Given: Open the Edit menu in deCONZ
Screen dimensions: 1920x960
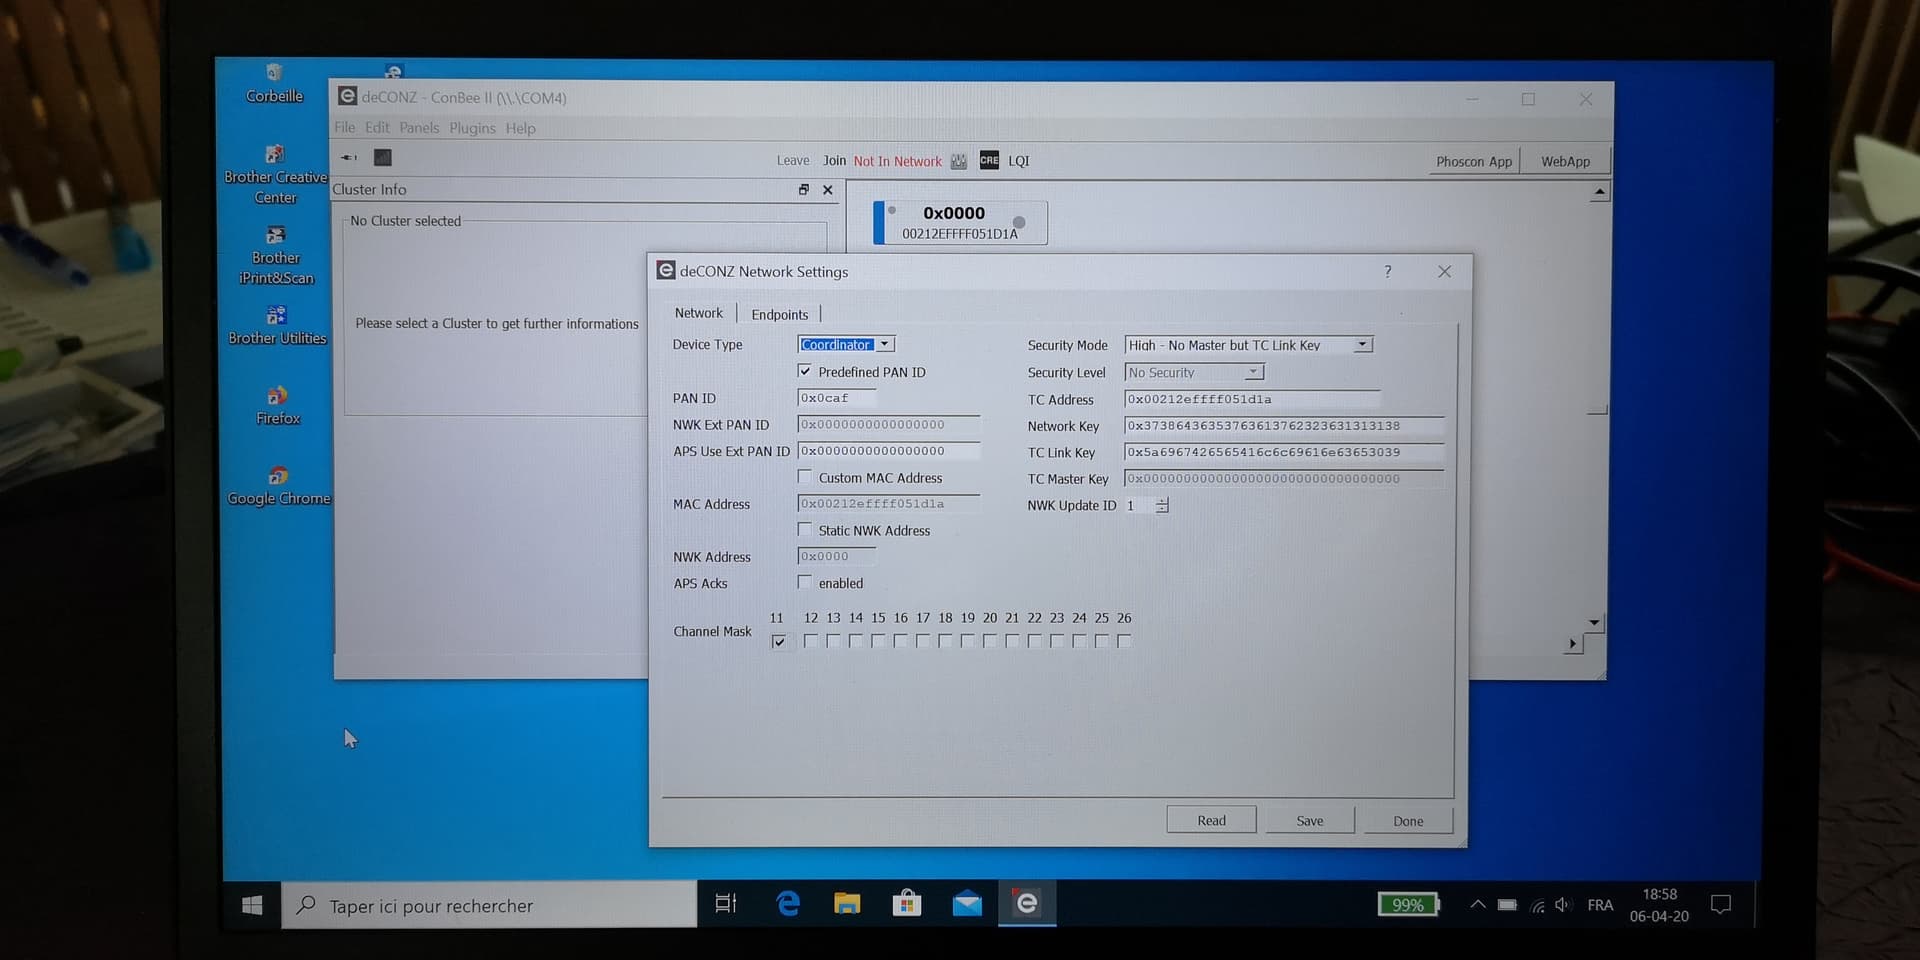Looking at the screenshot, I should tap(377, 127).
